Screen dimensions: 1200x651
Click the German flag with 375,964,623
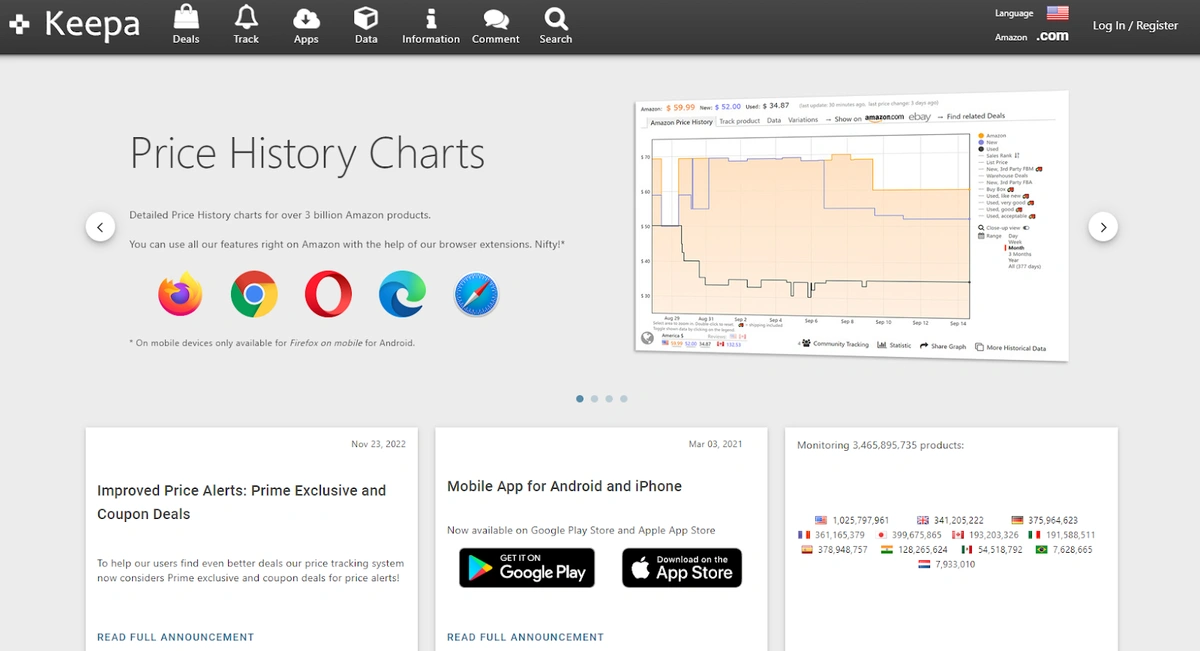(1017, 520)
